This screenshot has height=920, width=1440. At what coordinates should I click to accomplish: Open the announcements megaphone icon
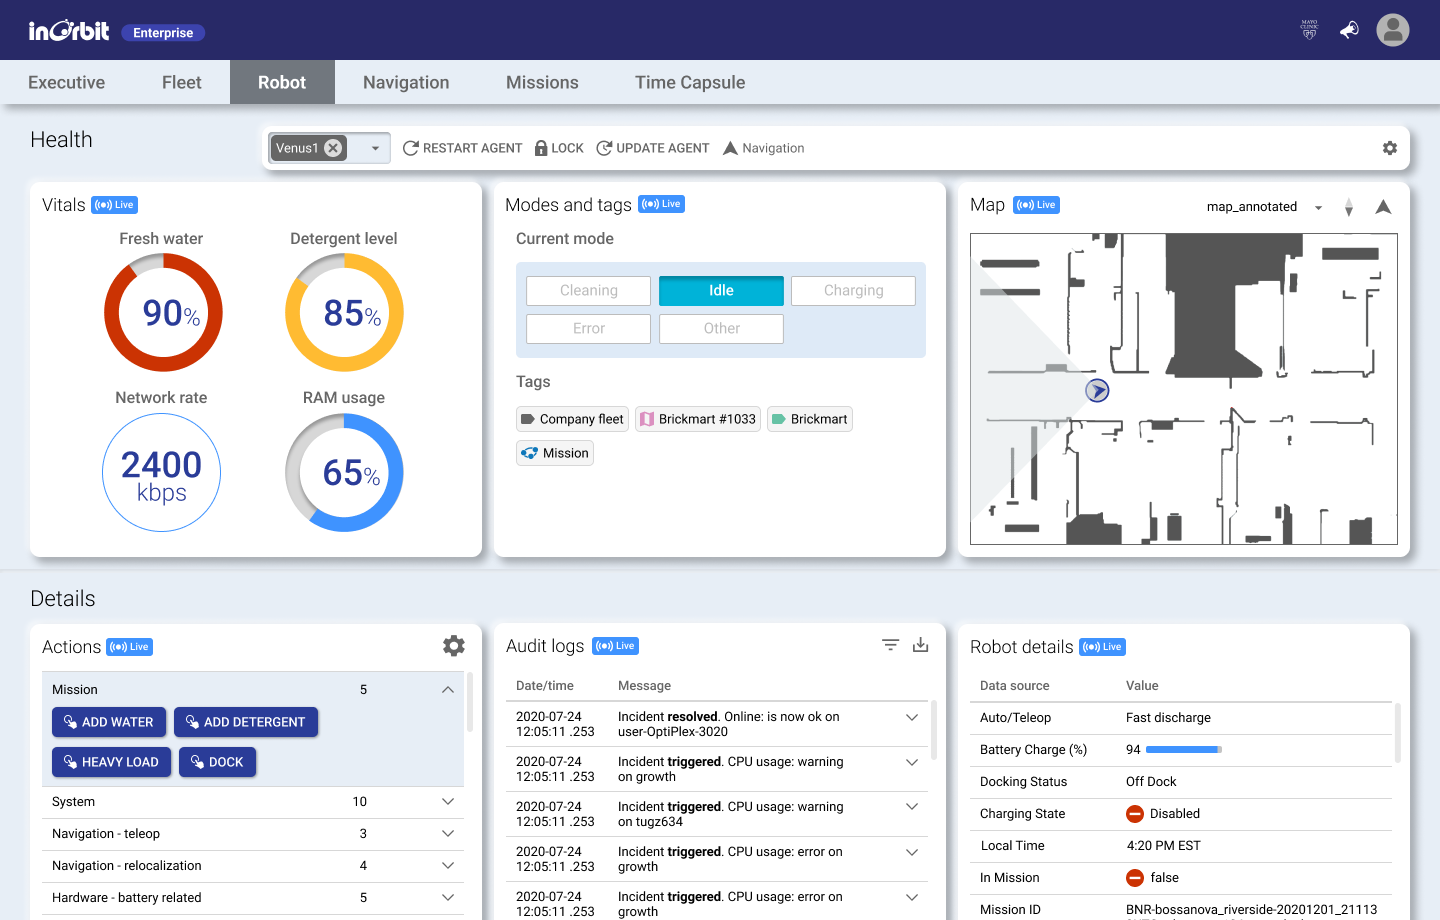point(1348,30)
